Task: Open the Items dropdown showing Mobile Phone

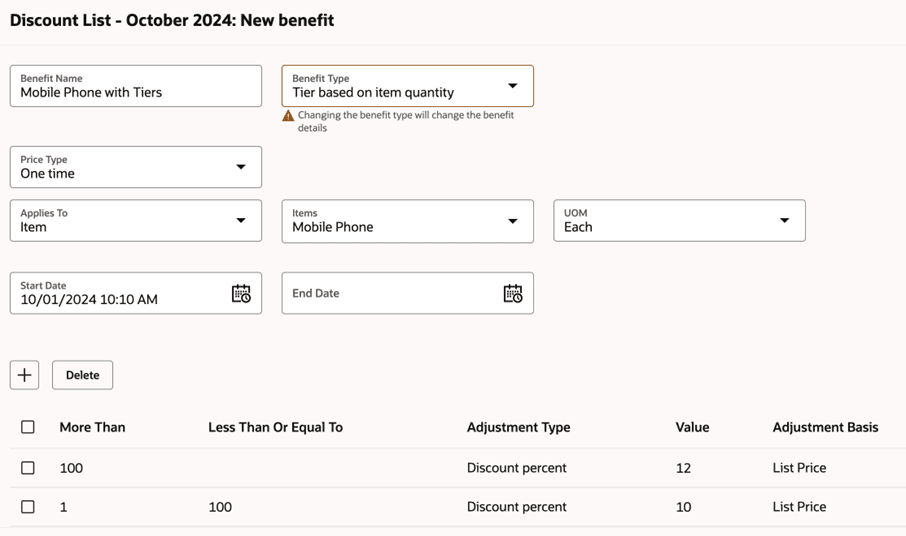Action: coord(512,220)
